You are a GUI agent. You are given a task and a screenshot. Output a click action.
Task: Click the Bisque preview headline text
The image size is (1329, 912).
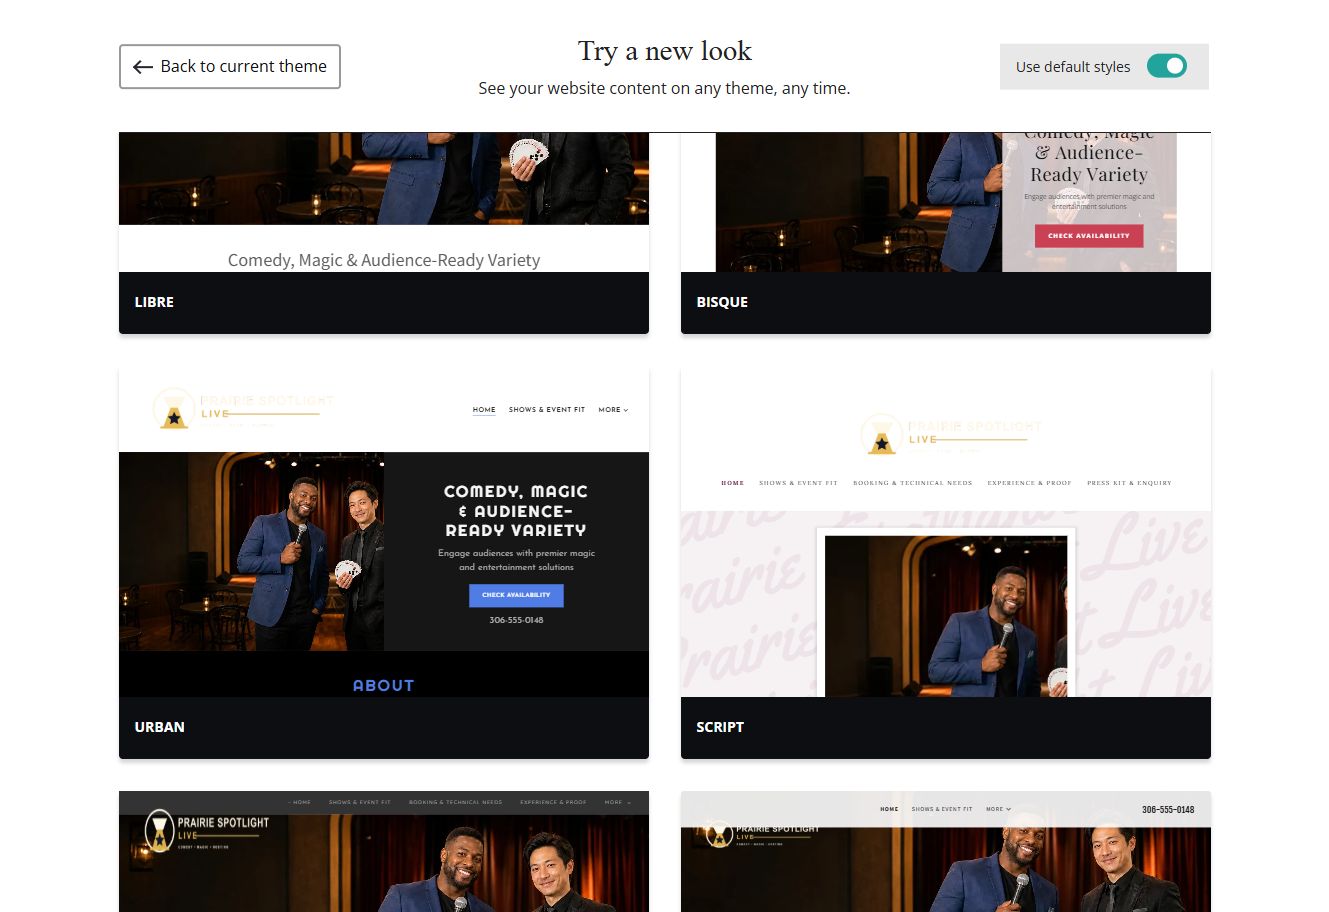pyautogui.click(x=1089, y=155)
